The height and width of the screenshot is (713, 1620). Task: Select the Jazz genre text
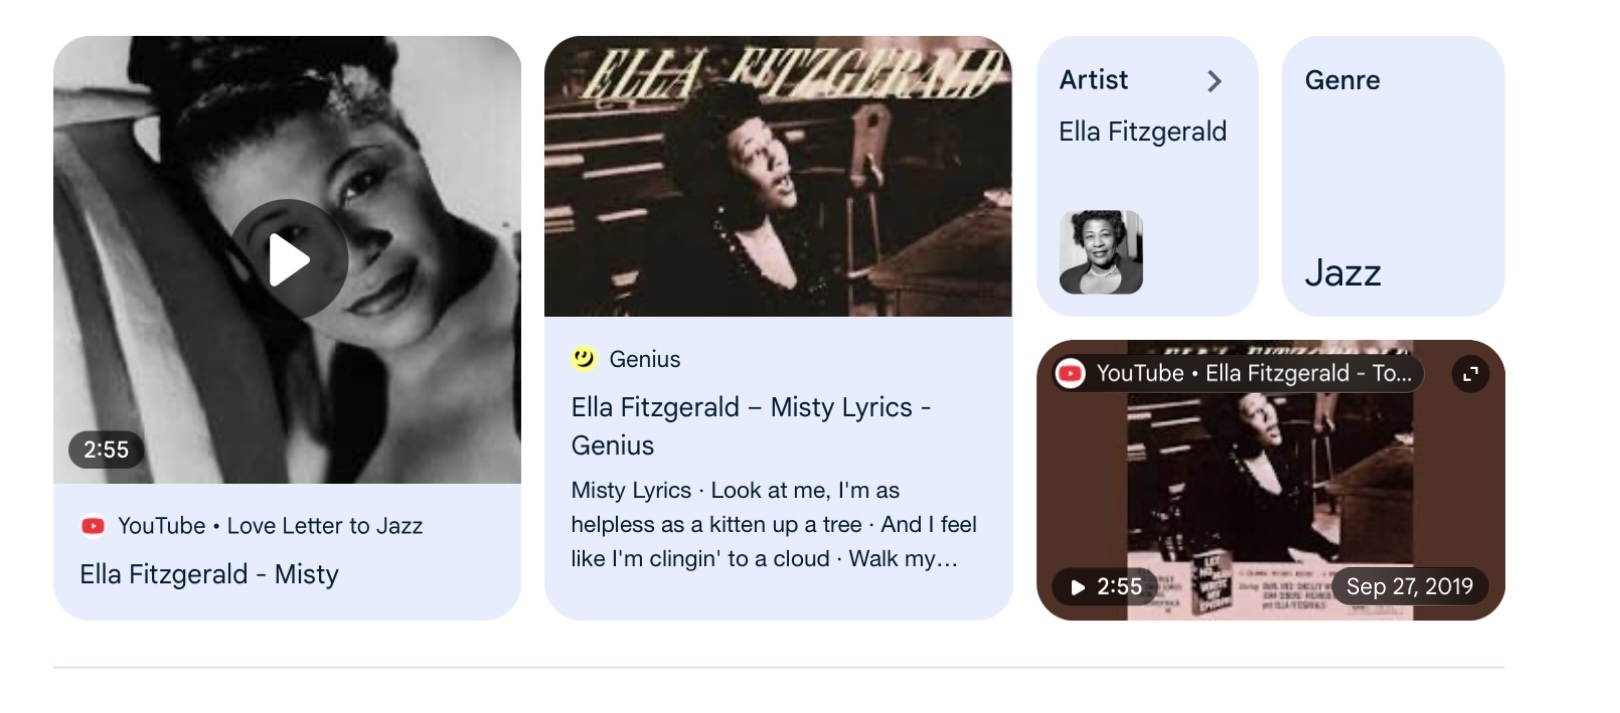tap(1342, 273)
